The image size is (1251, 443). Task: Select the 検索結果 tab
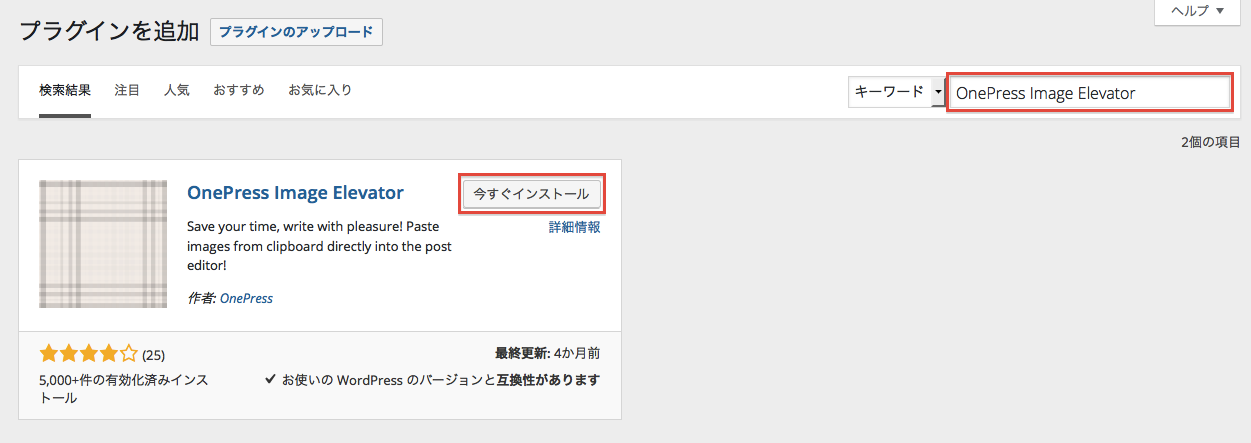pyautogui.click(x=65, y=90)
